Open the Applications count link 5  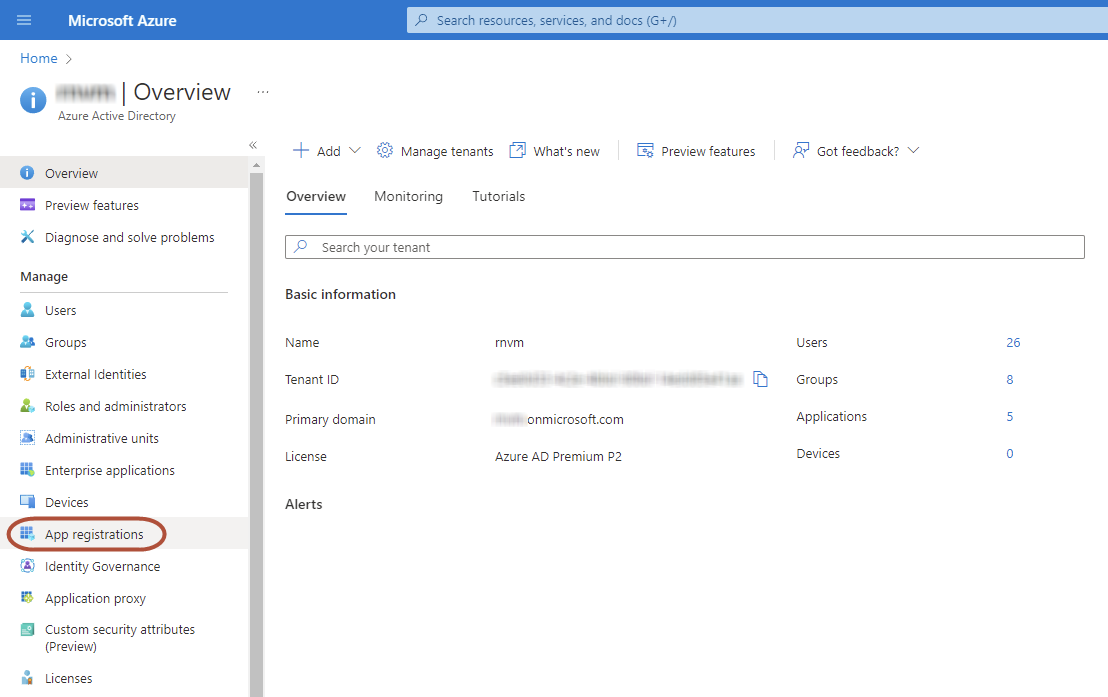1010,416
